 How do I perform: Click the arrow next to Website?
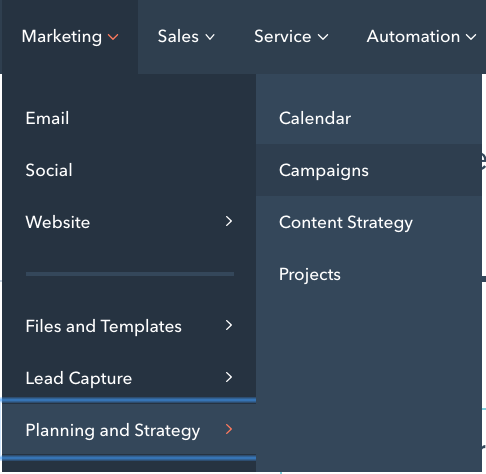(x=229, y=221)
